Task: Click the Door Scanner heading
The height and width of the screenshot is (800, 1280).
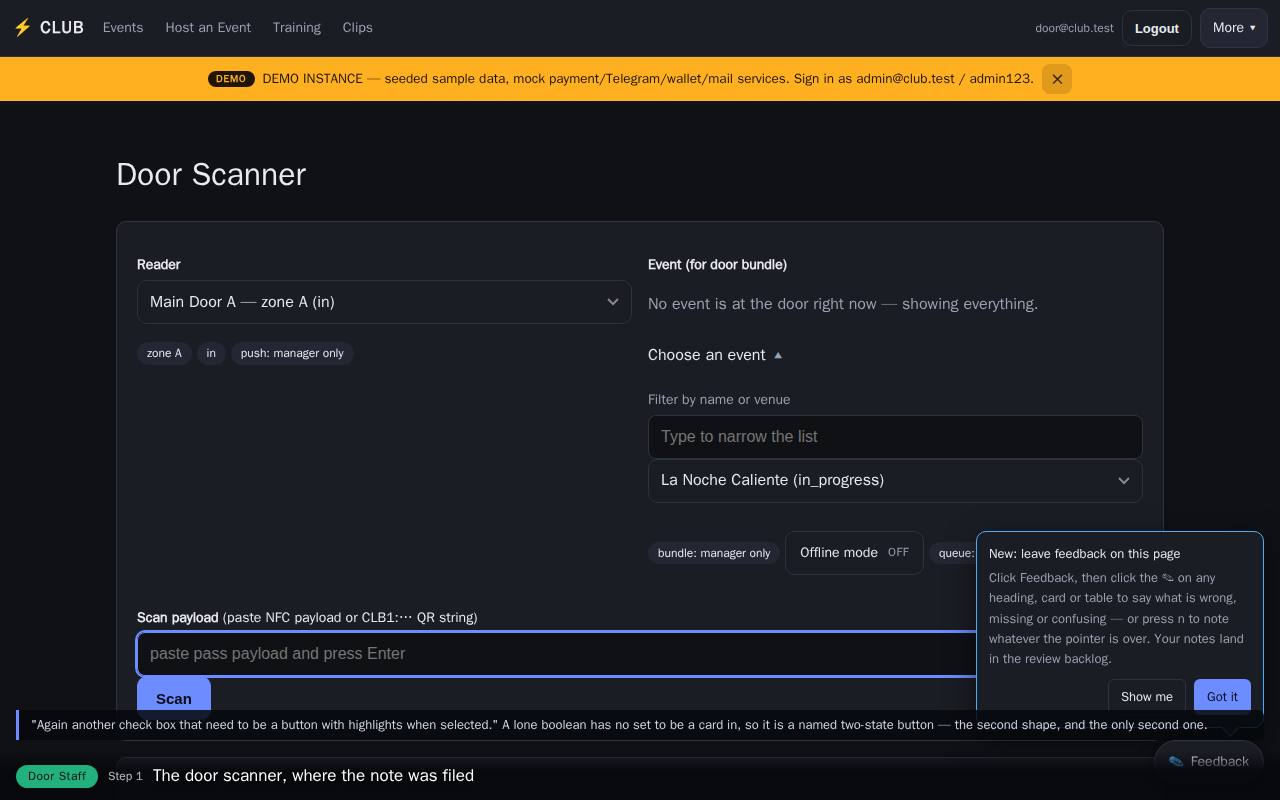Action: pos(211,175)
